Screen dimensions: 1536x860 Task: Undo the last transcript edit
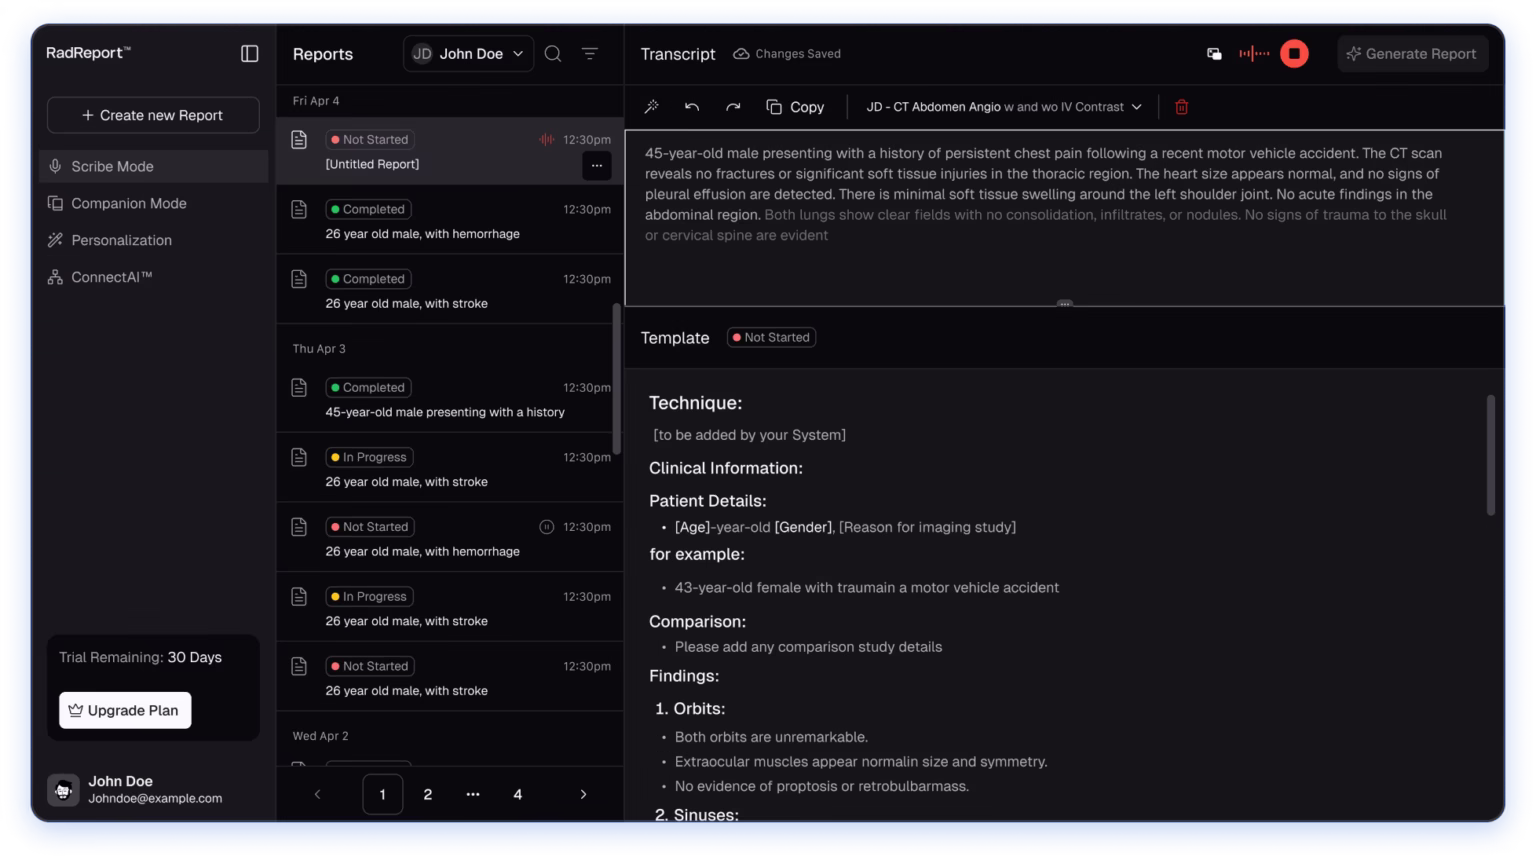(692, 107)
